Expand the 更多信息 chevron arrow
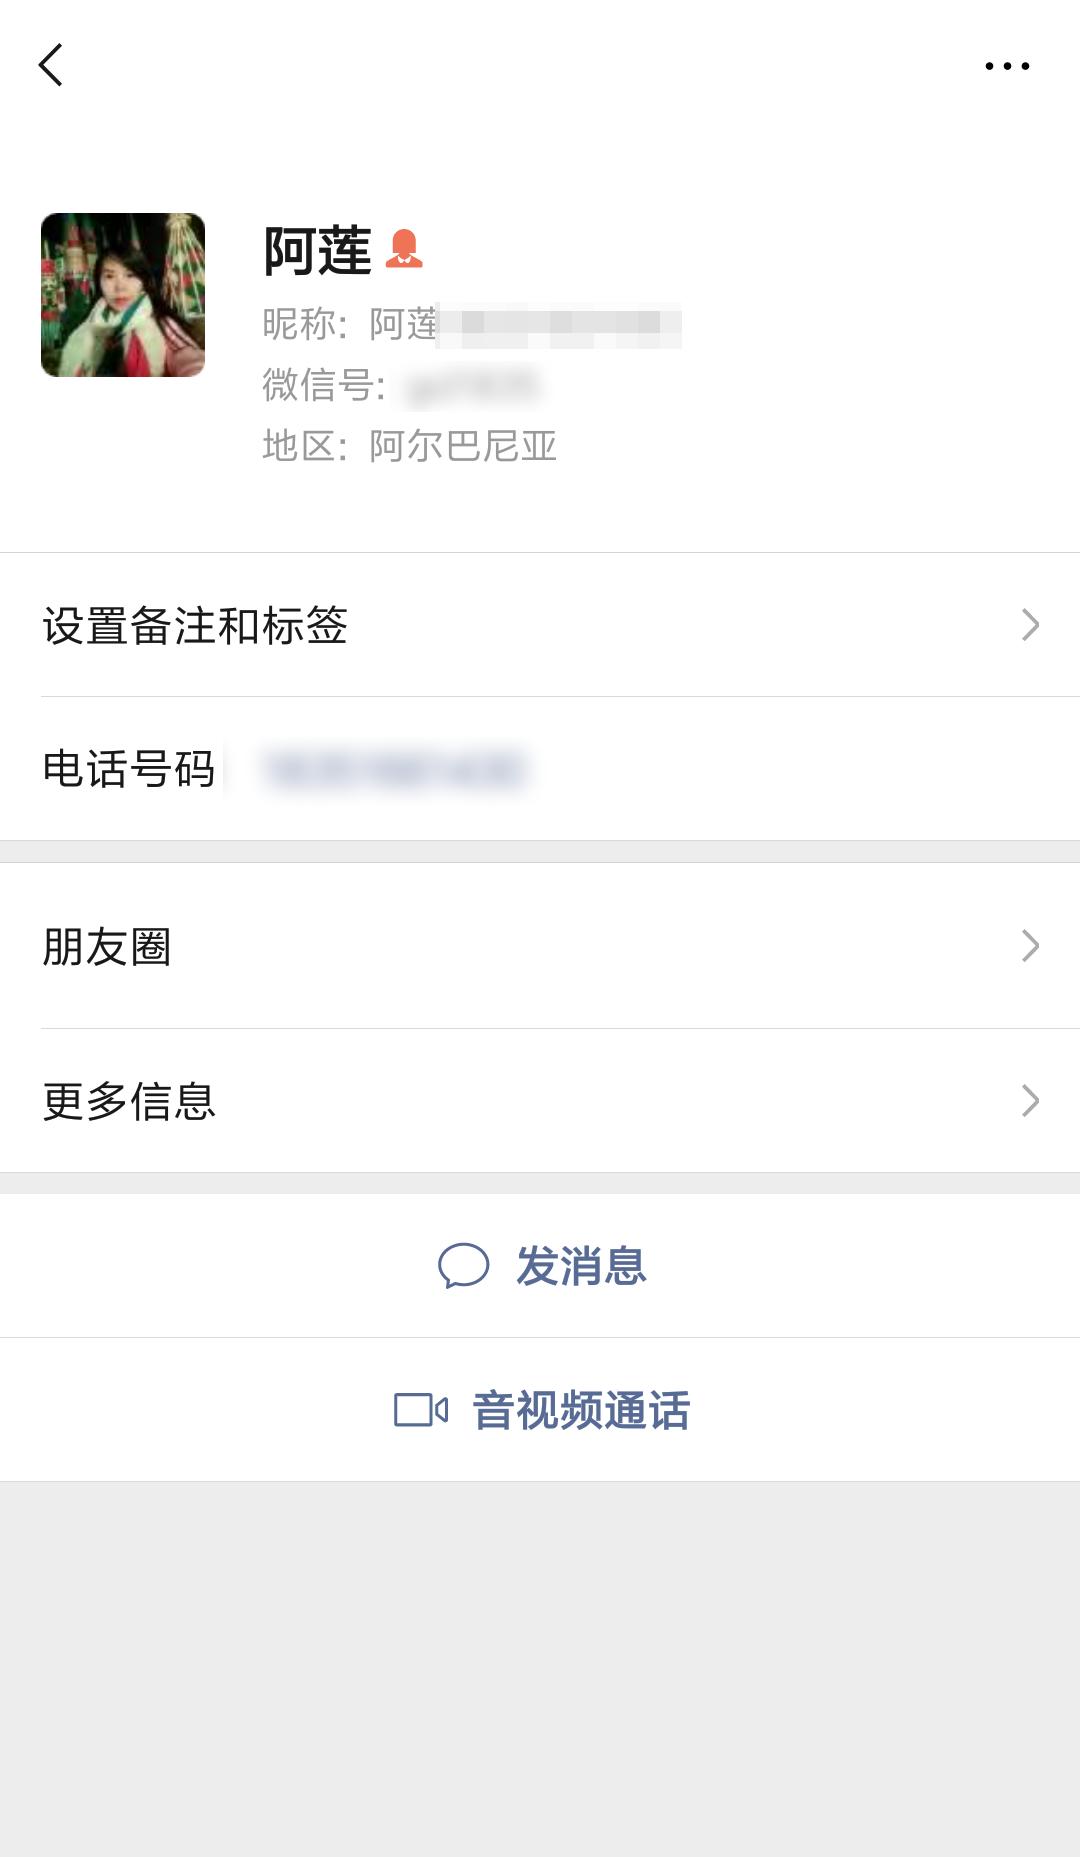The height and width of the screenshot is (1857, 1080). tap(1030, 1101)
